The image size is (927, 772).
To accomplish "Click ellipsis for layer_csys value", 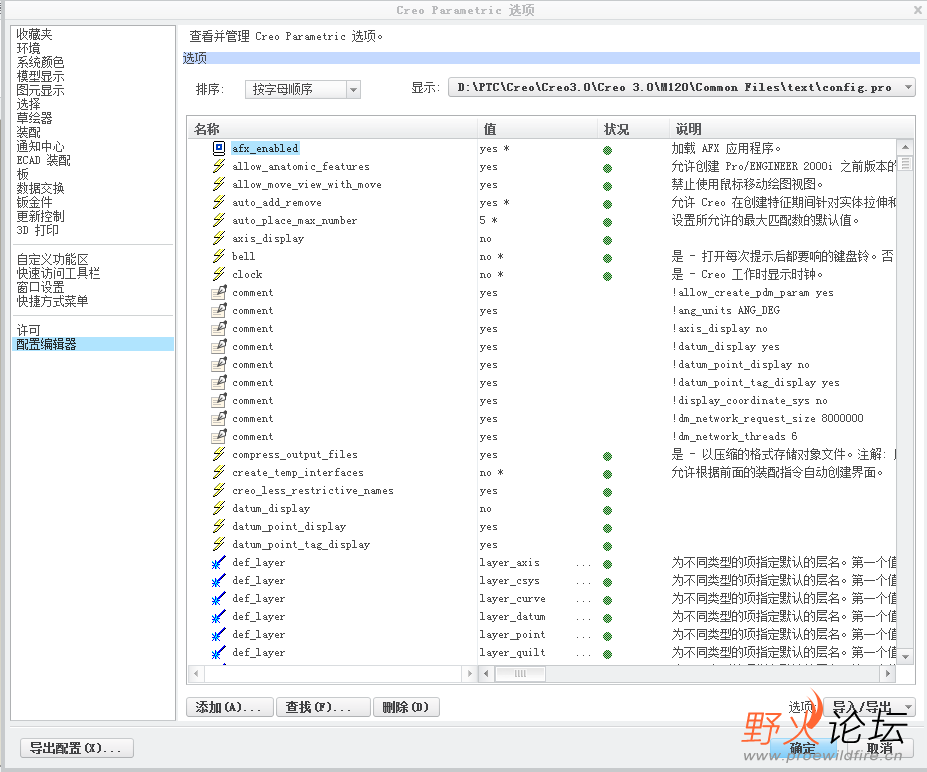I will coord(583,582).
